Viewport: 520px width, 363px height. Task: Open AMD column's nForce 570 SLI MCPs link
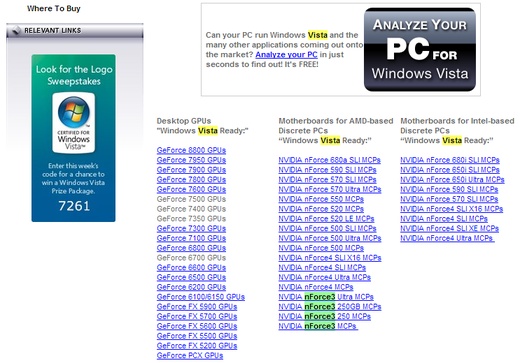click(327, 180)
